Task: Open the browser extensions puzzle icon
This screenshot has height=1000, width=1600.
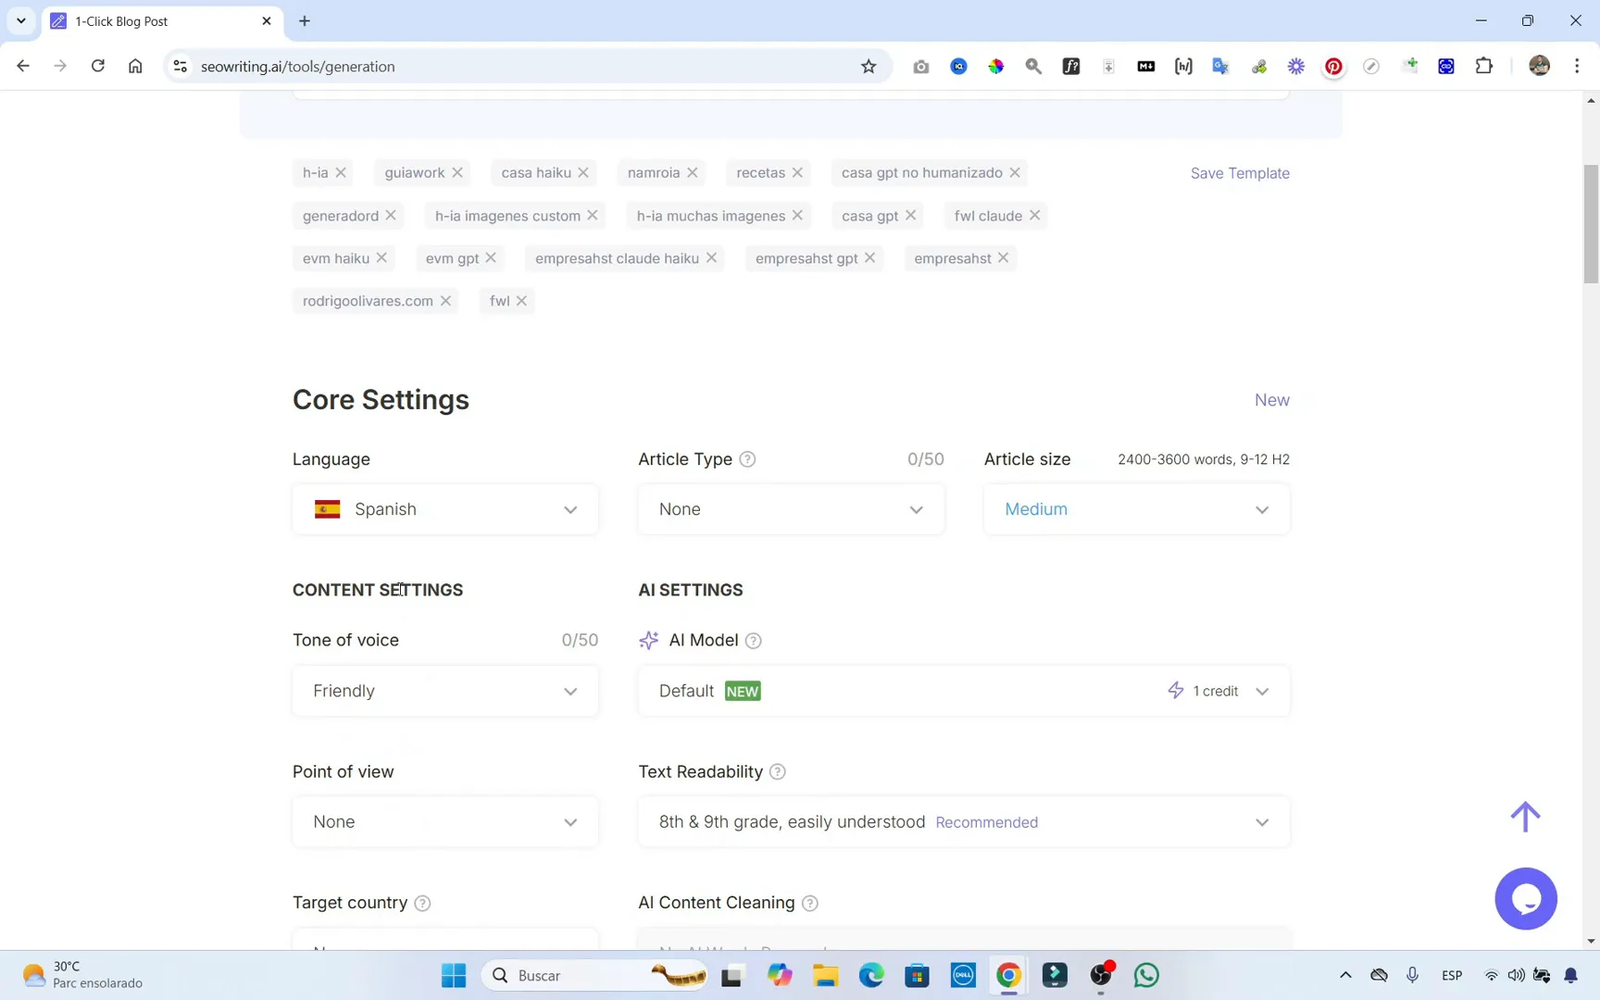Action: pyautogui.click(x=1484, y=66)
